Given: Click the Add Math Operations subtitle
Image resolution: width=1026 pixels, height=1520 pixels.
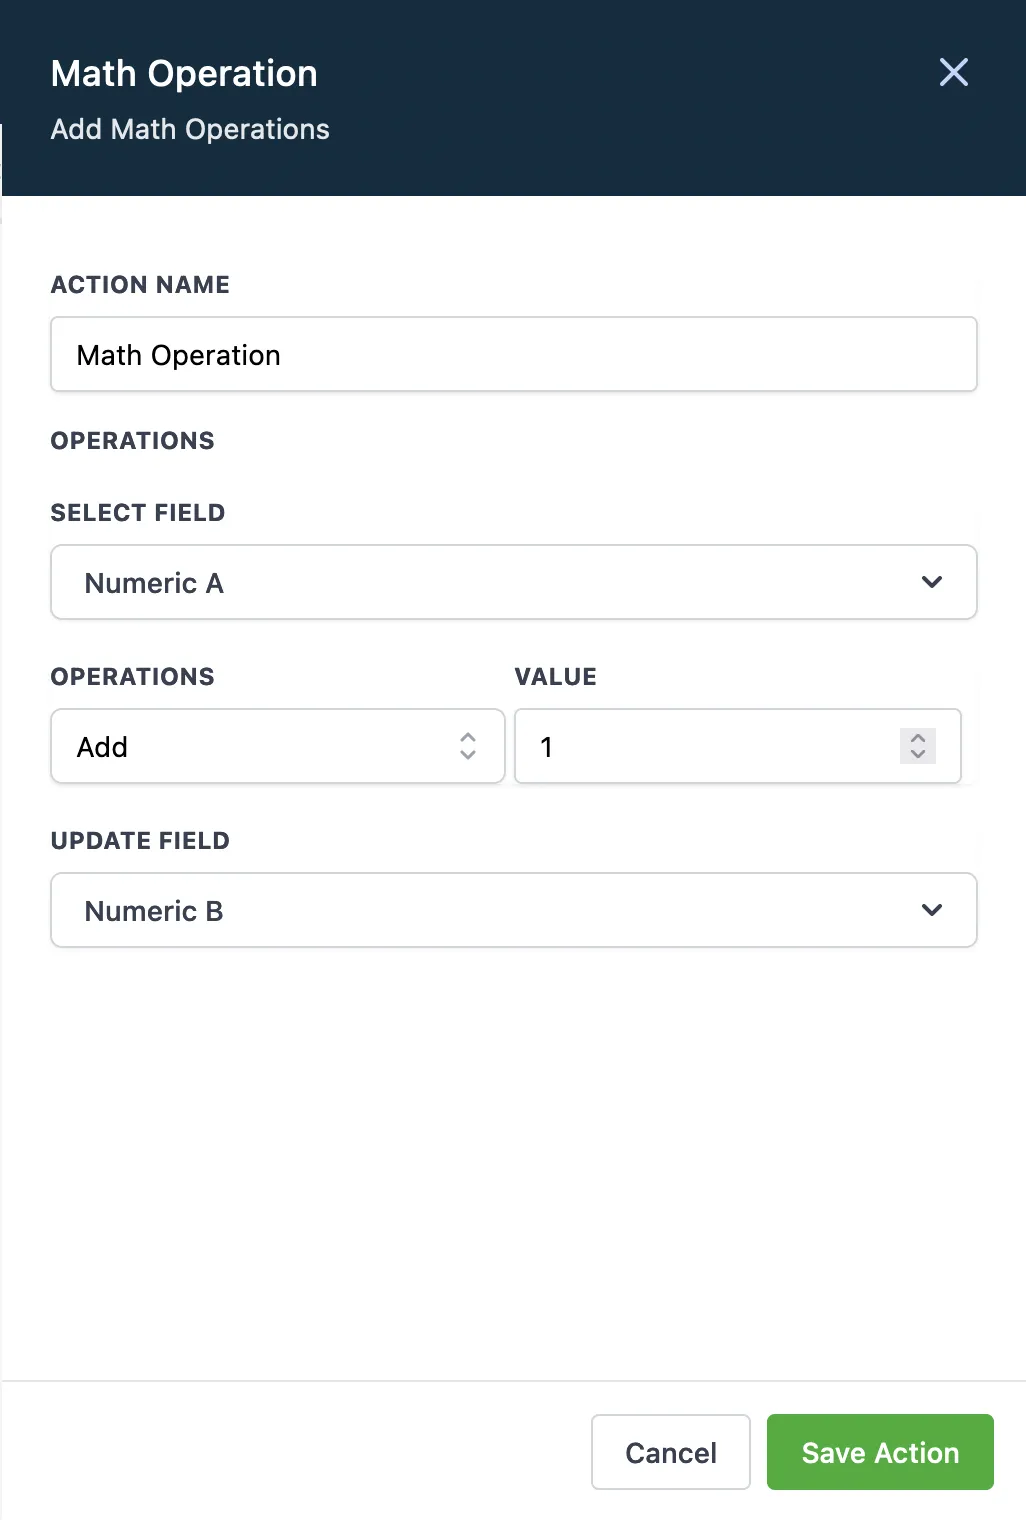Looking at the screenshot, I should coord(190,130).
